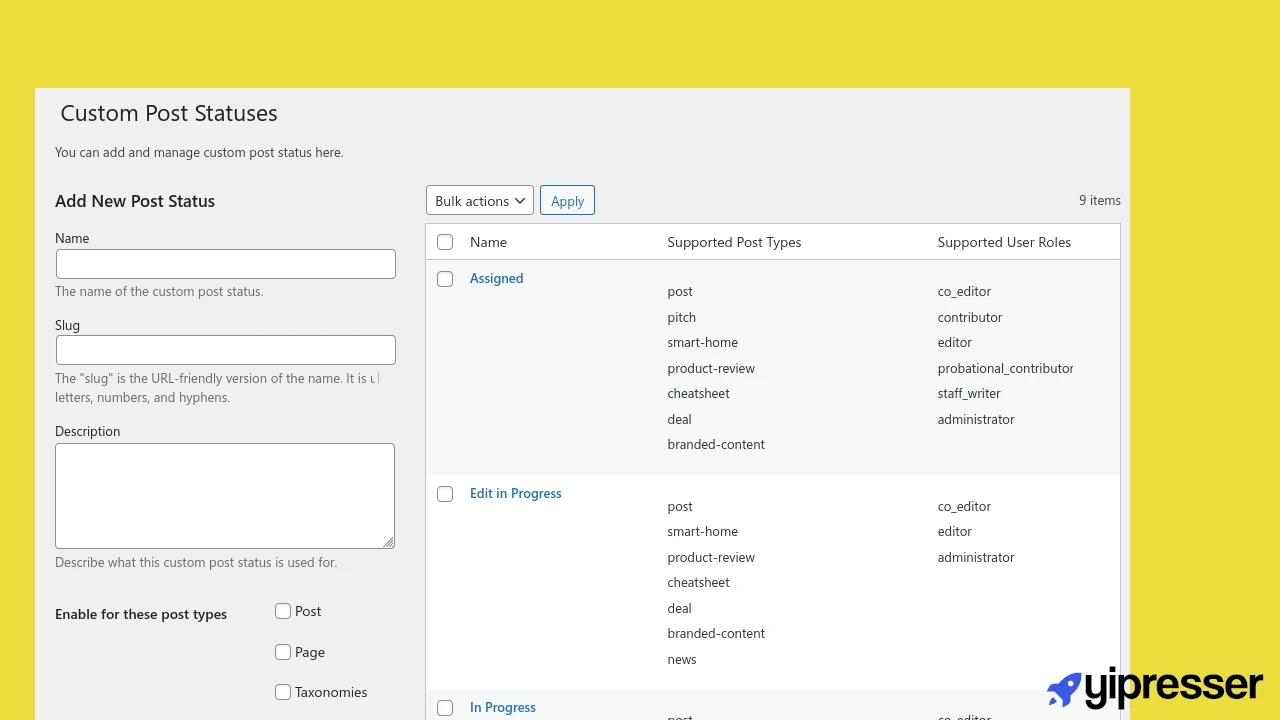Select the Edit in Progress row checkbox

tap(445, 493)
